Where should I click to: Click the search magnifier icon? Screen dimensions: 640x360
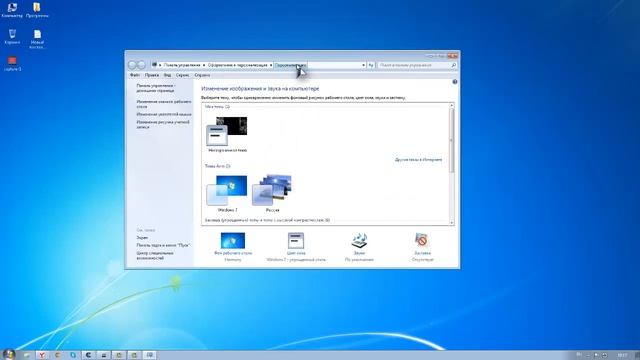[x=453, y=65]
